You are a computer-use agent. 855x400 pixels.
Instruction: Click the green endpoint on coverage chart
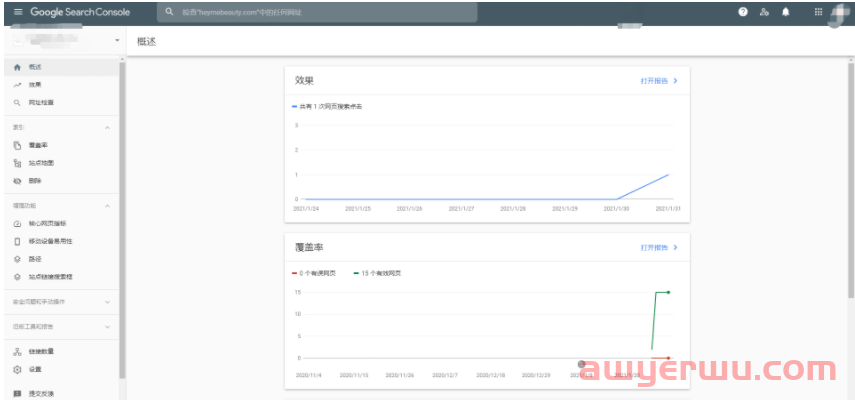coord(668,293)
